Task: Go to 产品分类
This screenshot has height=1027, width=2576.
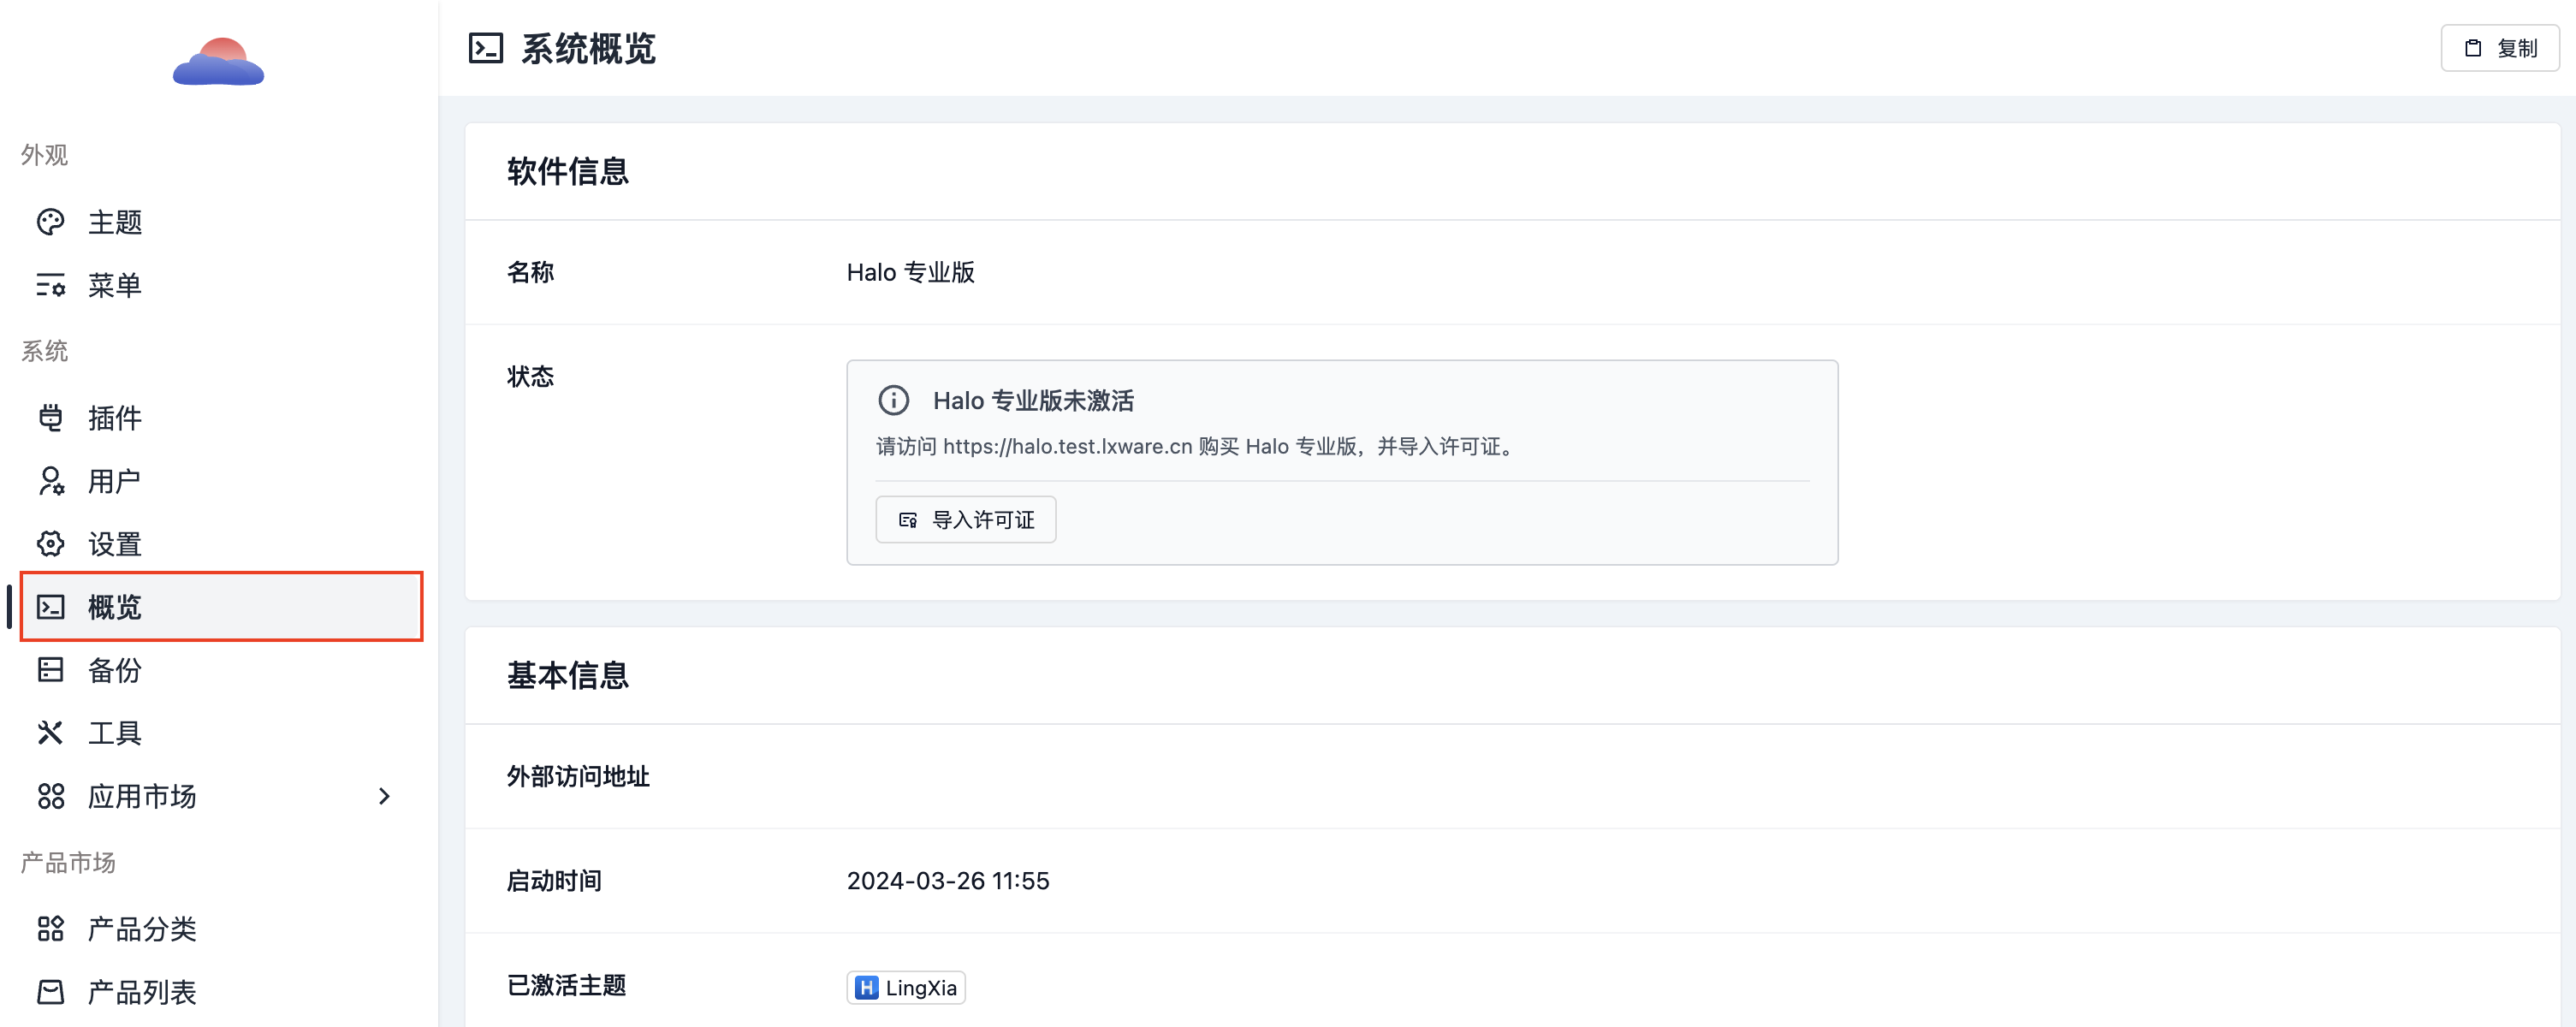Action: pyautogui.click(x=220, y=929)
